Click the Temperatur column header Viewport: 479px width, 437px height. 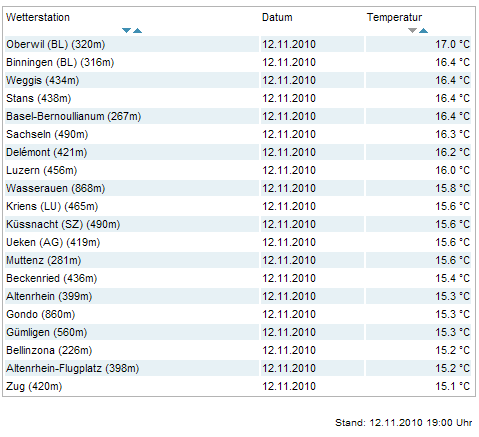pyautogui.click(x=394, y=17)
